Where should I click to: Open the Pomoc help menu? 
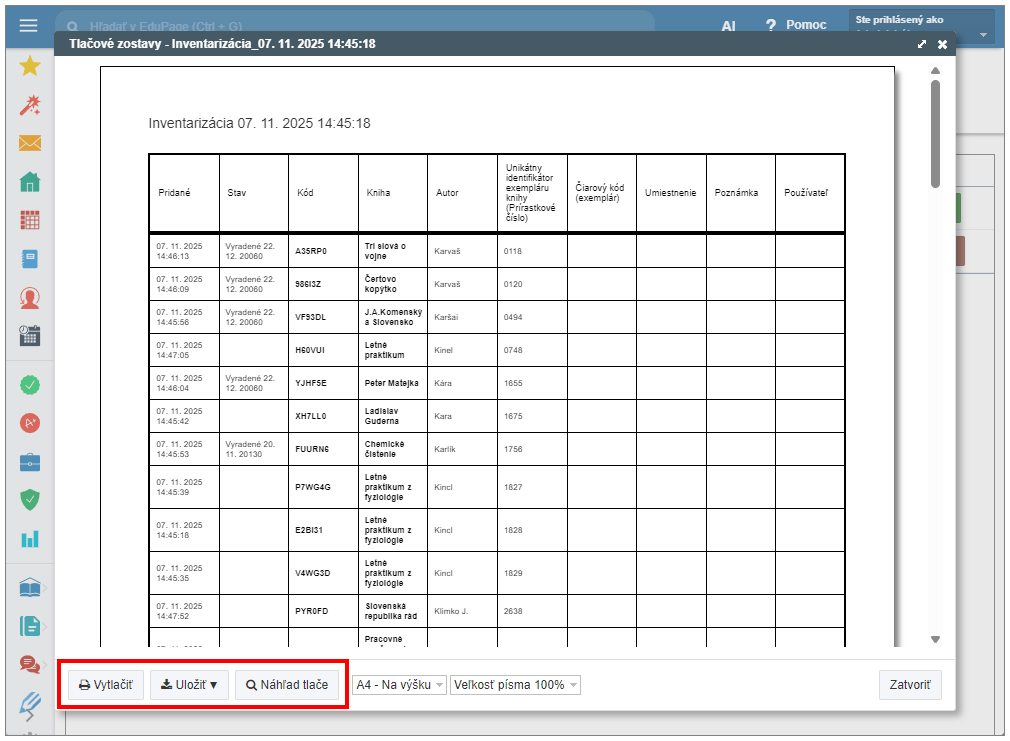pos(796,25)
